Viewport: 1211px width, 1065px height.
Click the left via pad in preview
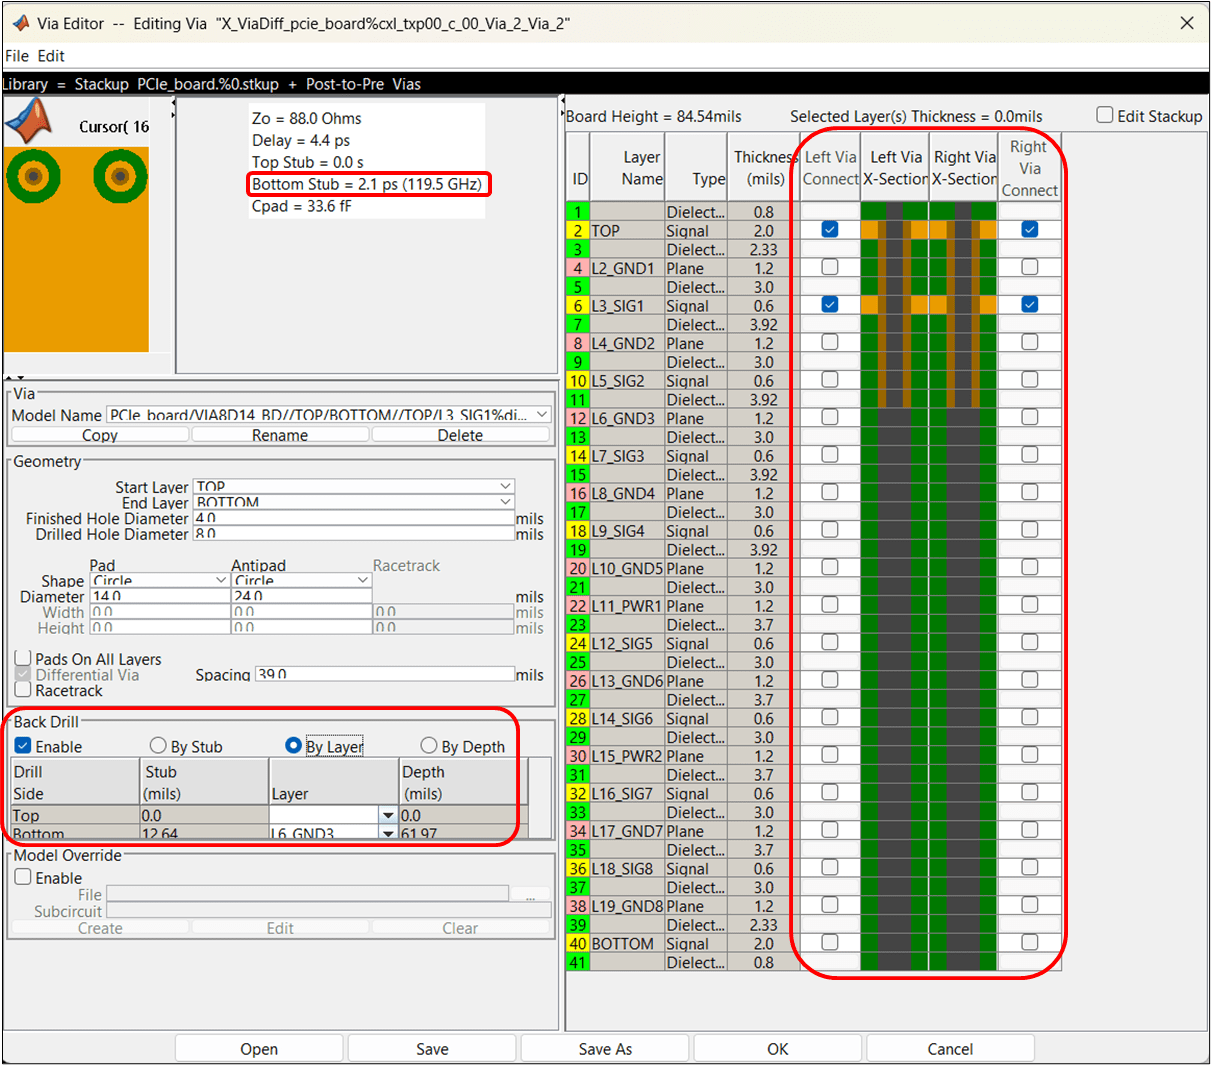click(x=33, y=177)
